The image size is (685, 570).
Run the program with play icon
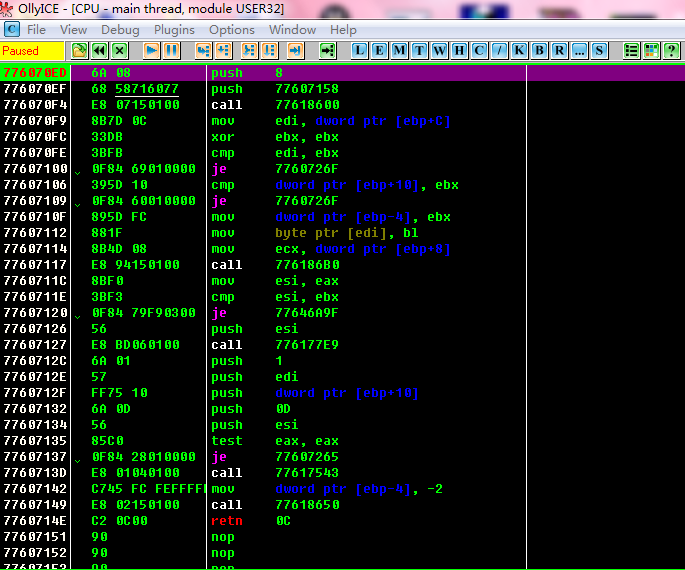pos(151,51)
